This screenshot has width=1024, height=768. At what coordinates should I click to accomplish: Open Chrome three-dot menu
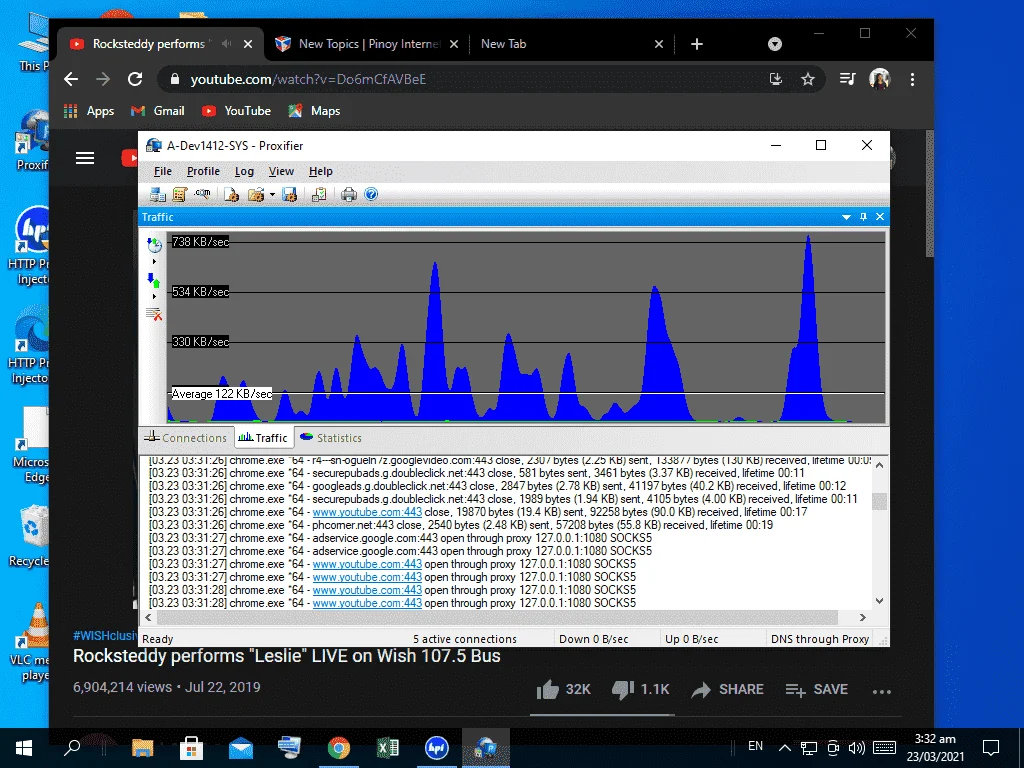pos(912,79)
